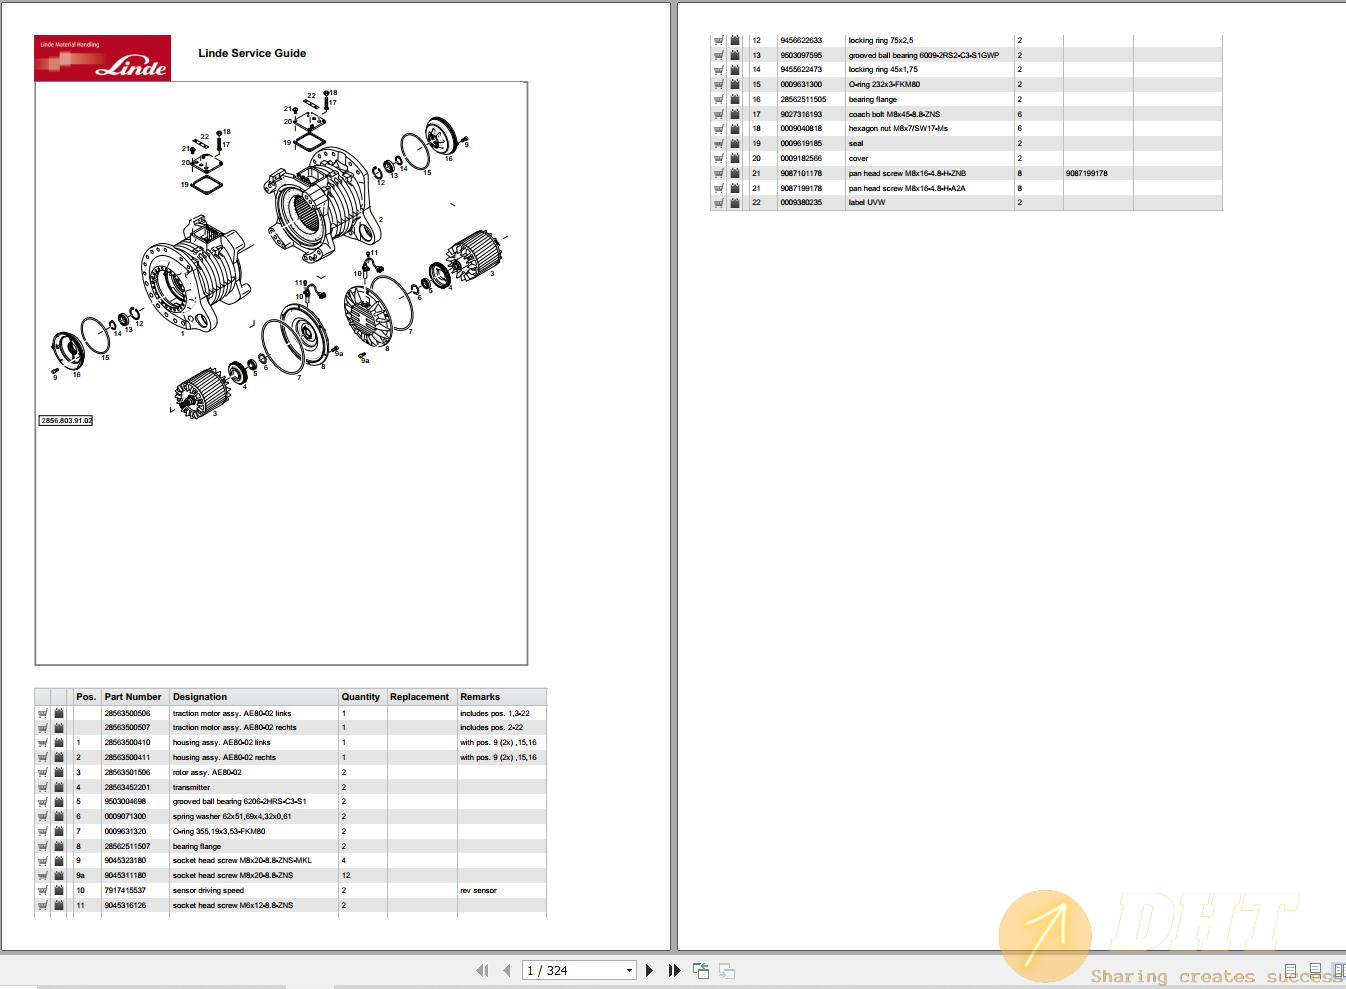1346x989 pixels.
Task: Click cart icon for part 9087199178 row
Action: [719, 188]
